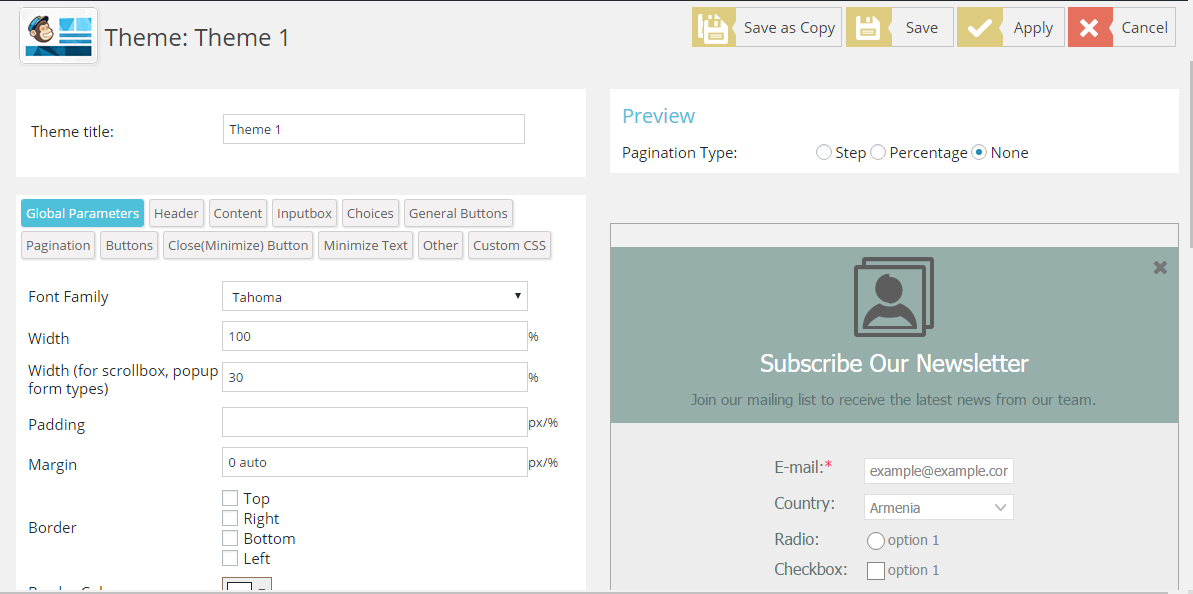Click the MailChimp monkey theme logo icon

59,36
